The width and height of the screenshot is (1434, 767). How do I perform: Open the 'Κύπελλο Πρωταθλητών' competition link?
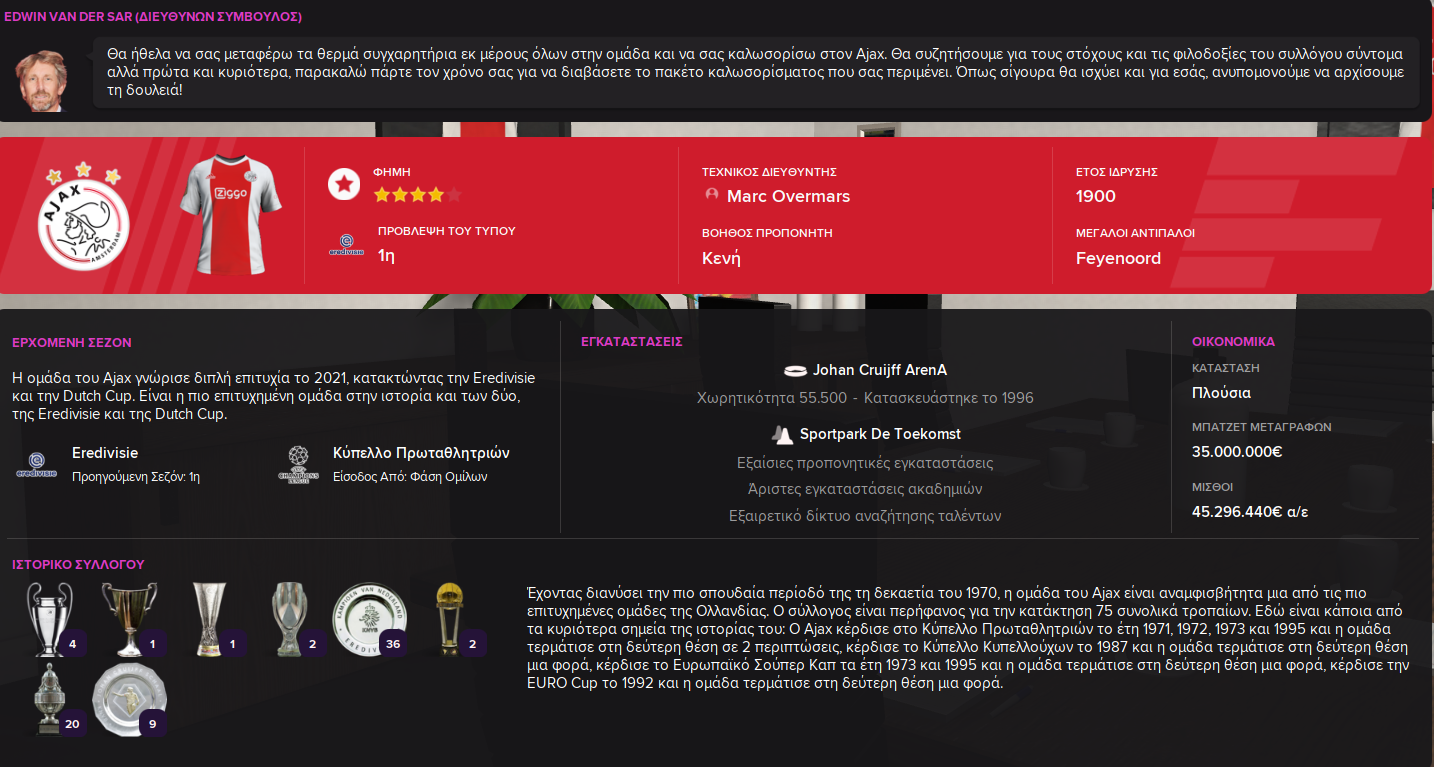click(x=421, y=453)
